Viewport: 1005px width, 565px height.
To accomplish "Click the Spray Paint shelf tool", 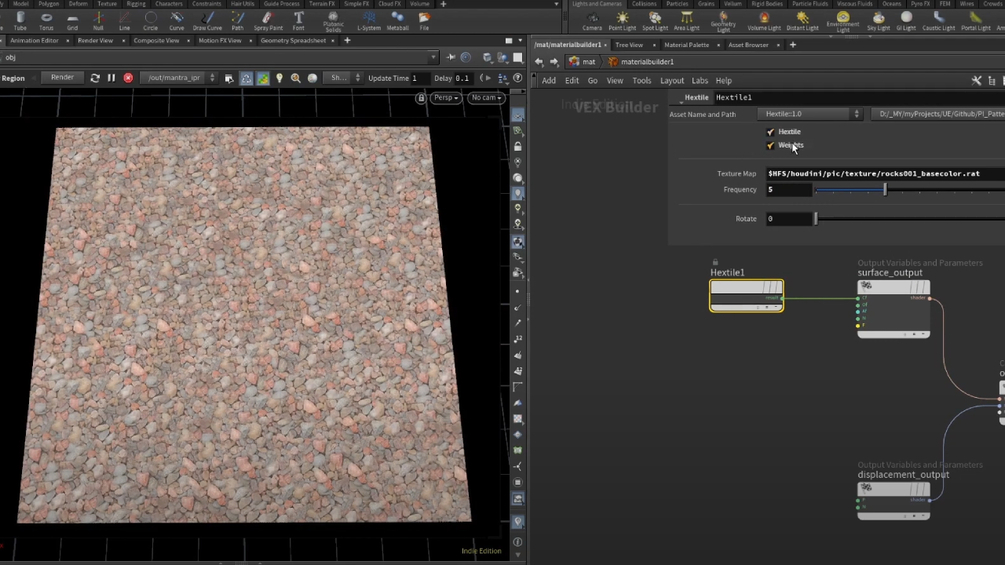I will [267, 21].
